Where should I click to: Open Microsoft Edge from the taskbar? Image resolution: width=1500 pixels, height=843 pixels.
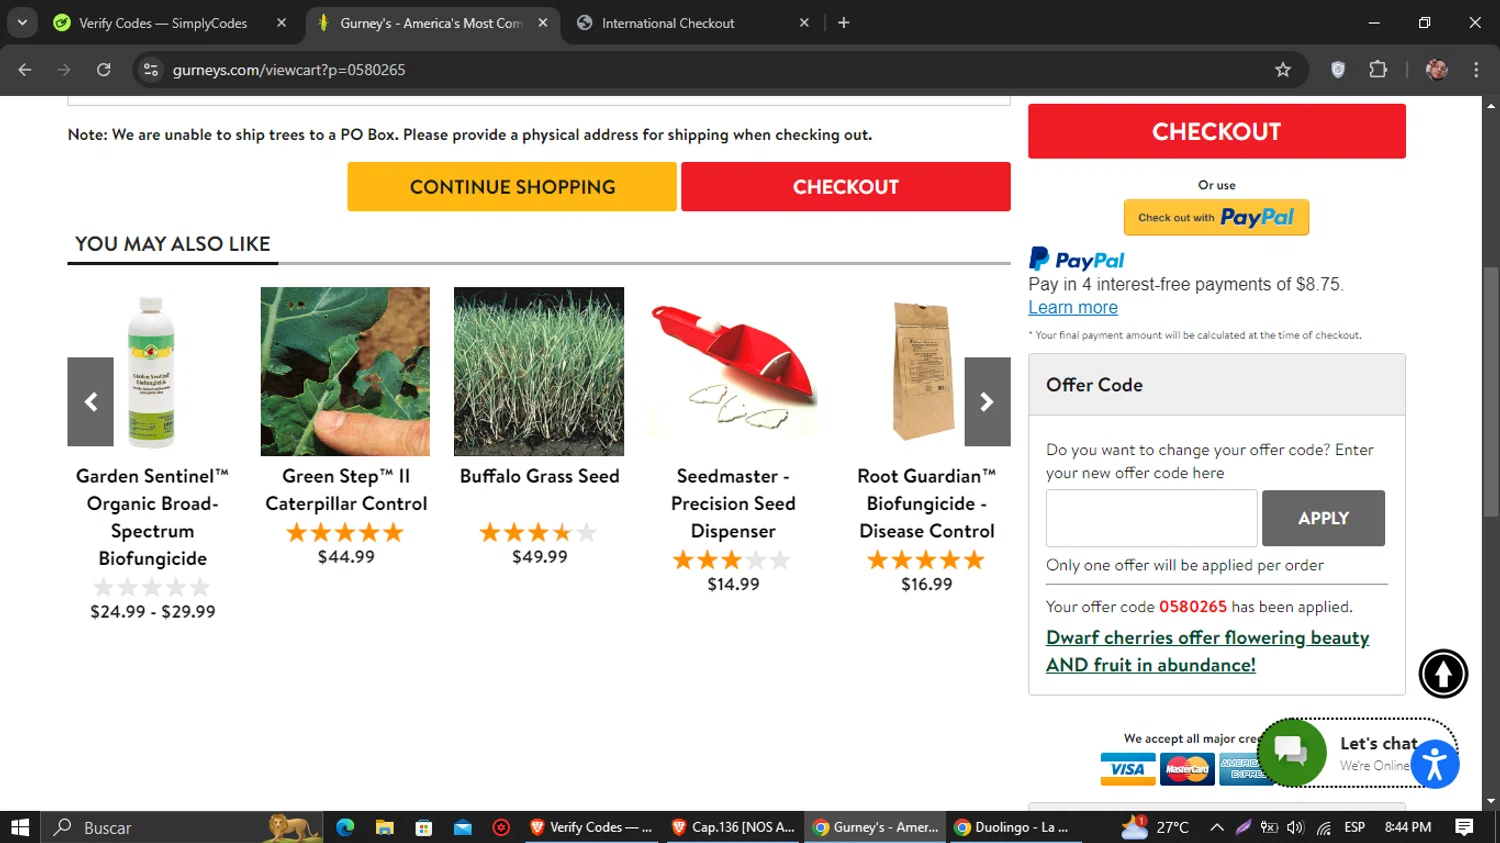click(345, 827)
